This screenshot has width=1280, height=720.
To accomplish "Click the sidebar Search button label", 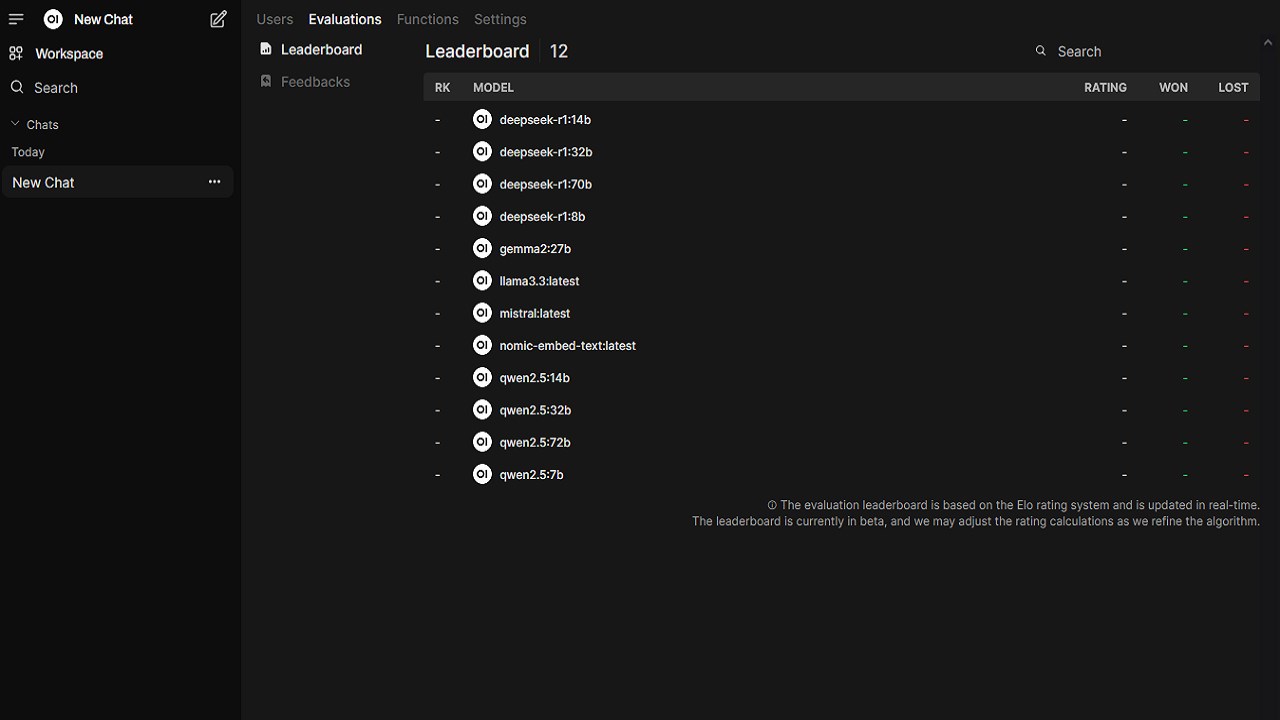I will point(56,88).
